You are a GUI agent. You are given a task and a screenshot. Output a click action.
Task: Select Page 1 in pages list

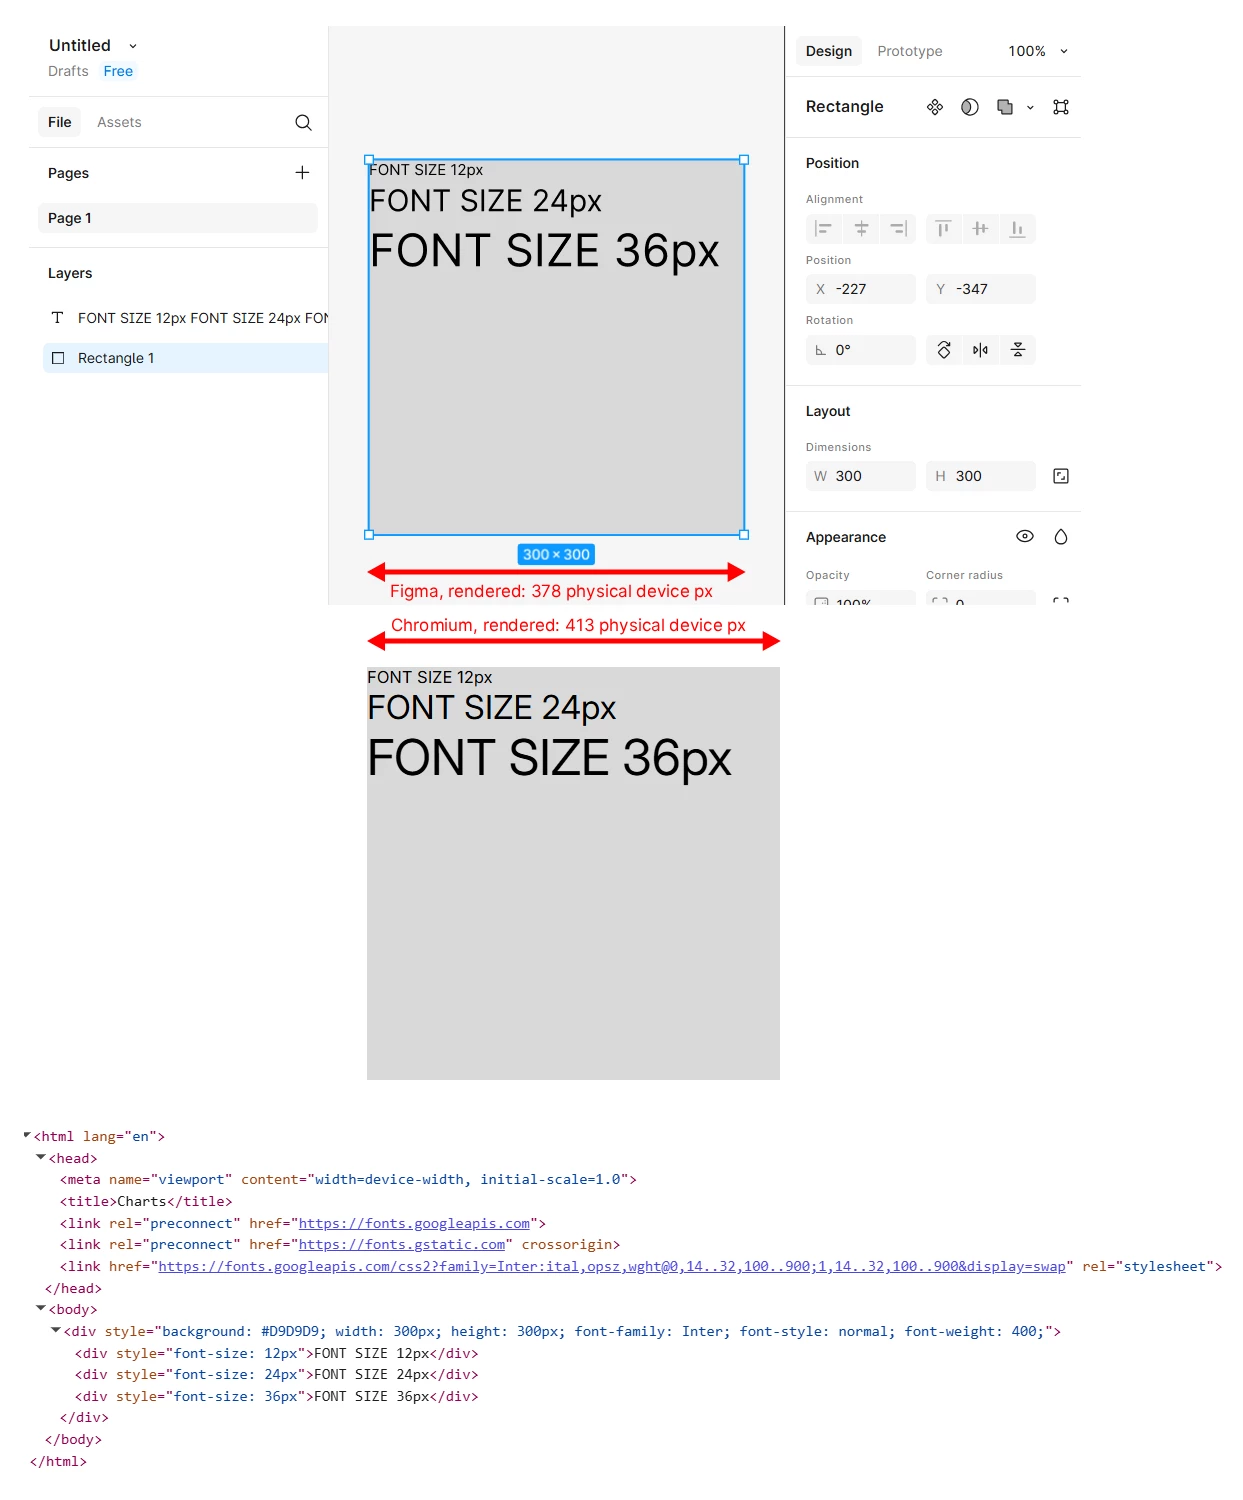[178, 218]
